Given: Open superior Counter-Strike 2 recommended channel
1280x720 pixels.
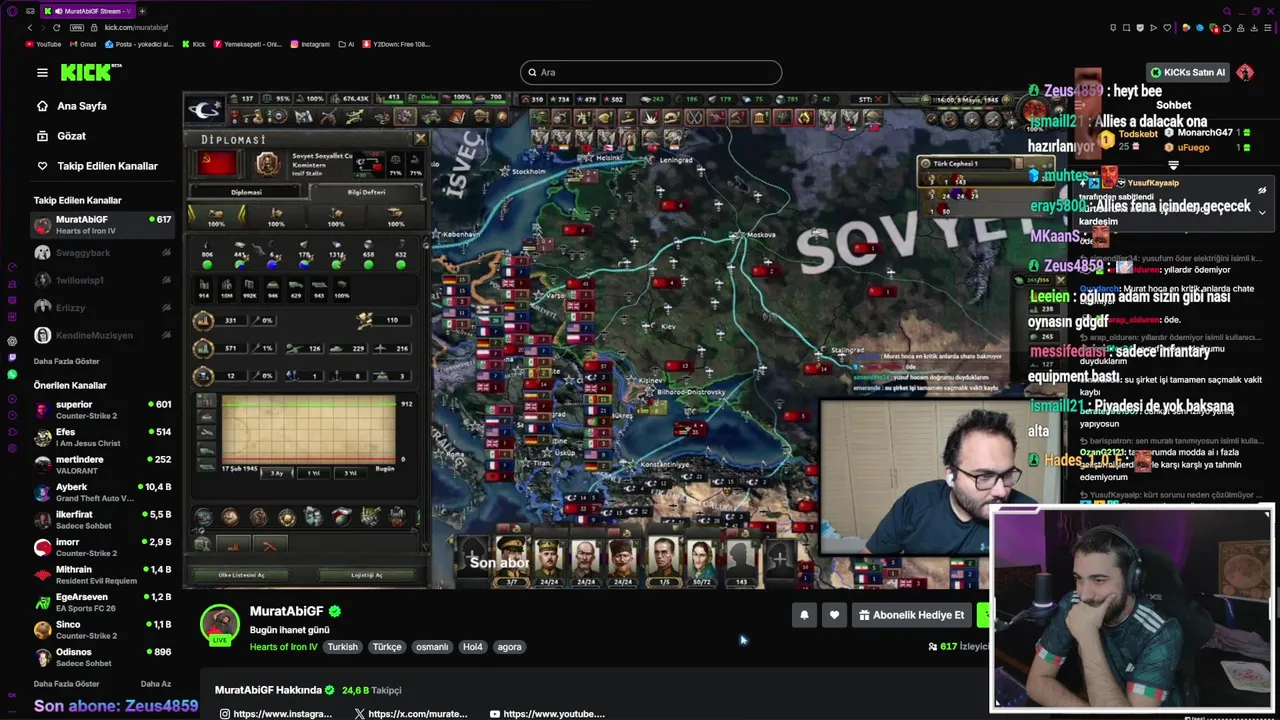Looking at the screenshot, I should pos(103,410).
